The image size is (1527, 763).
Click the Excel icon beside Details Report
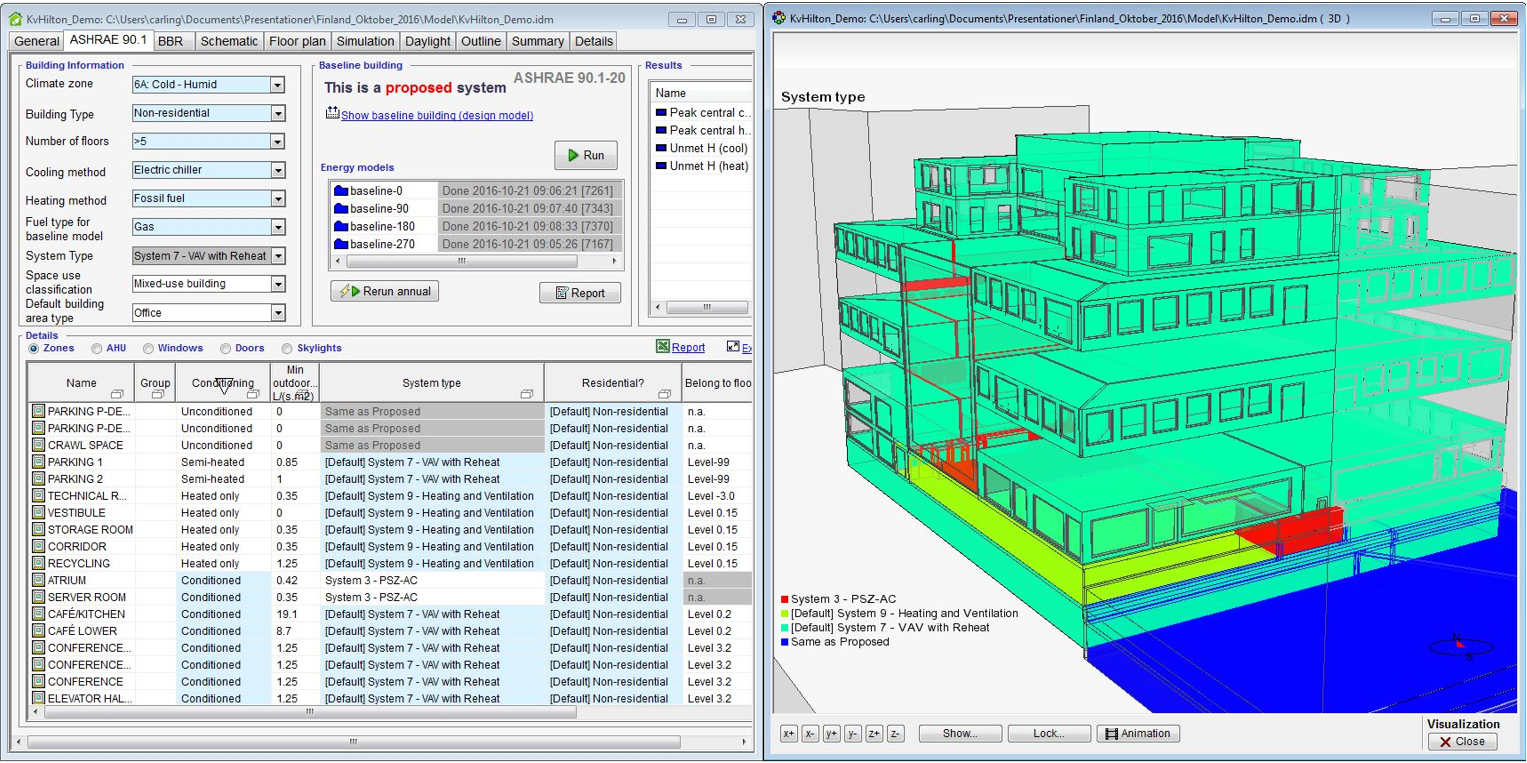click(x=662, y=347)
